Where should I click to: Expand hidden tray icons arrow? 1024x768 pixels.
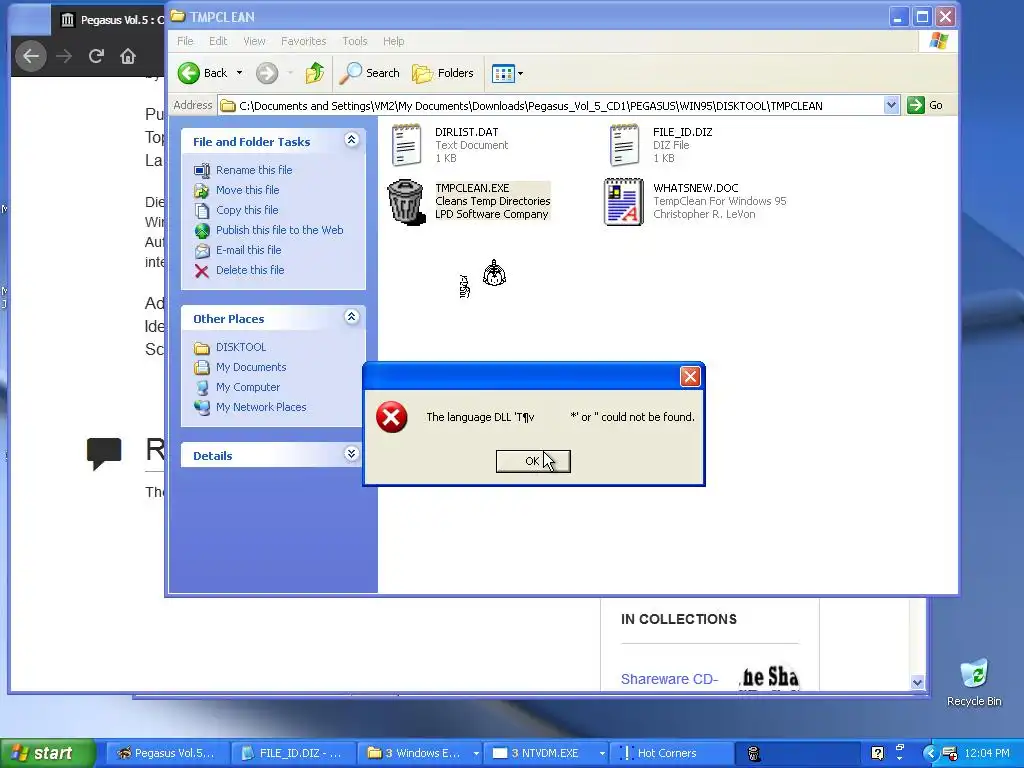[929, 753]
